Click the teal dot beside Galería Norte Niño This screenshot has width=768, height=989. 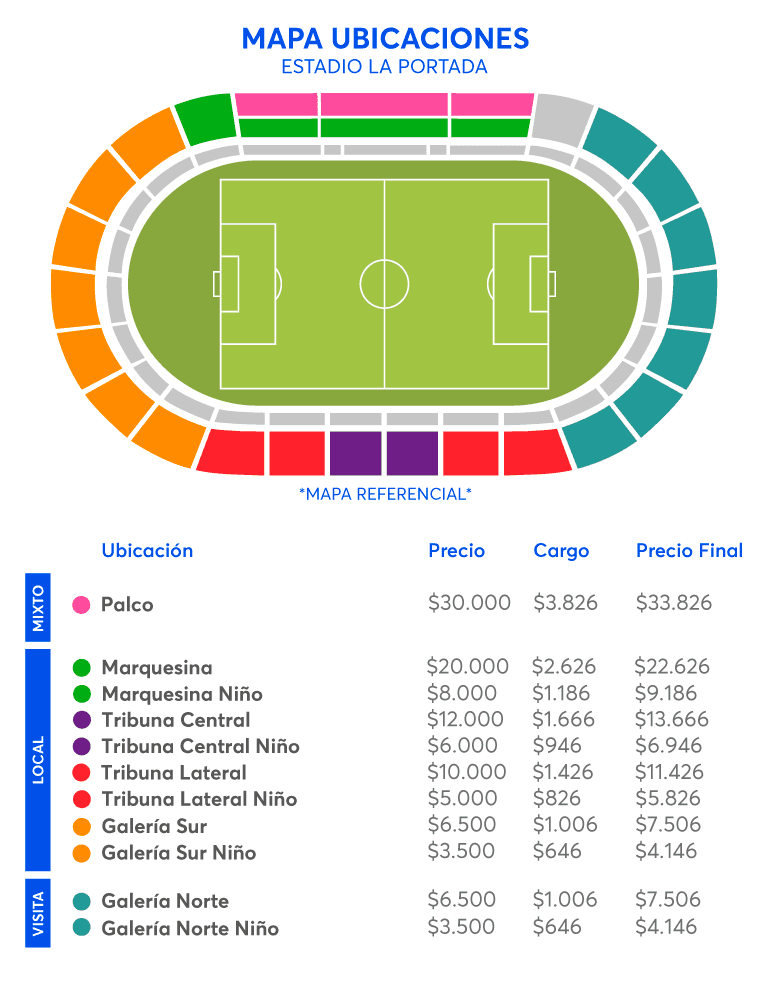click(82, 928)
